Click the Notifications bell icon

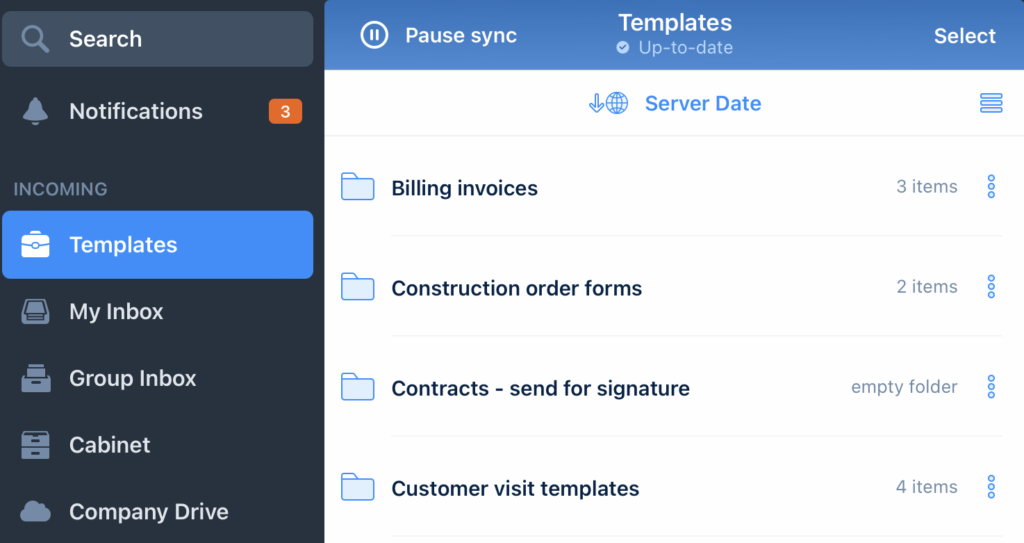(36, 112)
